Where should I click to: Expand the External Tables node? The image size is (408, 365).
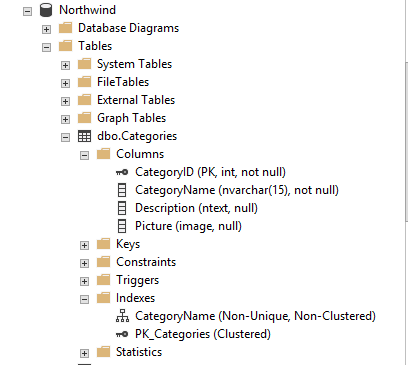coord(65,101)
